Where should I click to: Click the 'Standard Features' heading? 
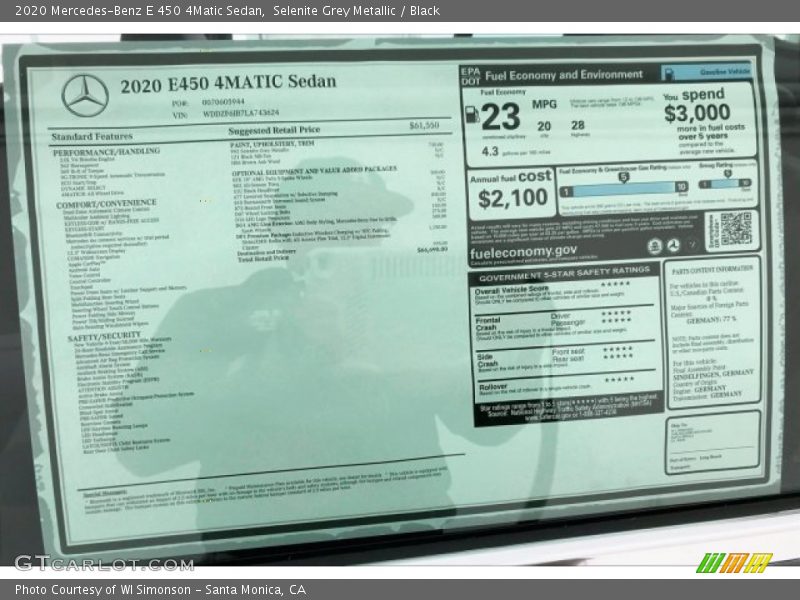click(92, 137)
